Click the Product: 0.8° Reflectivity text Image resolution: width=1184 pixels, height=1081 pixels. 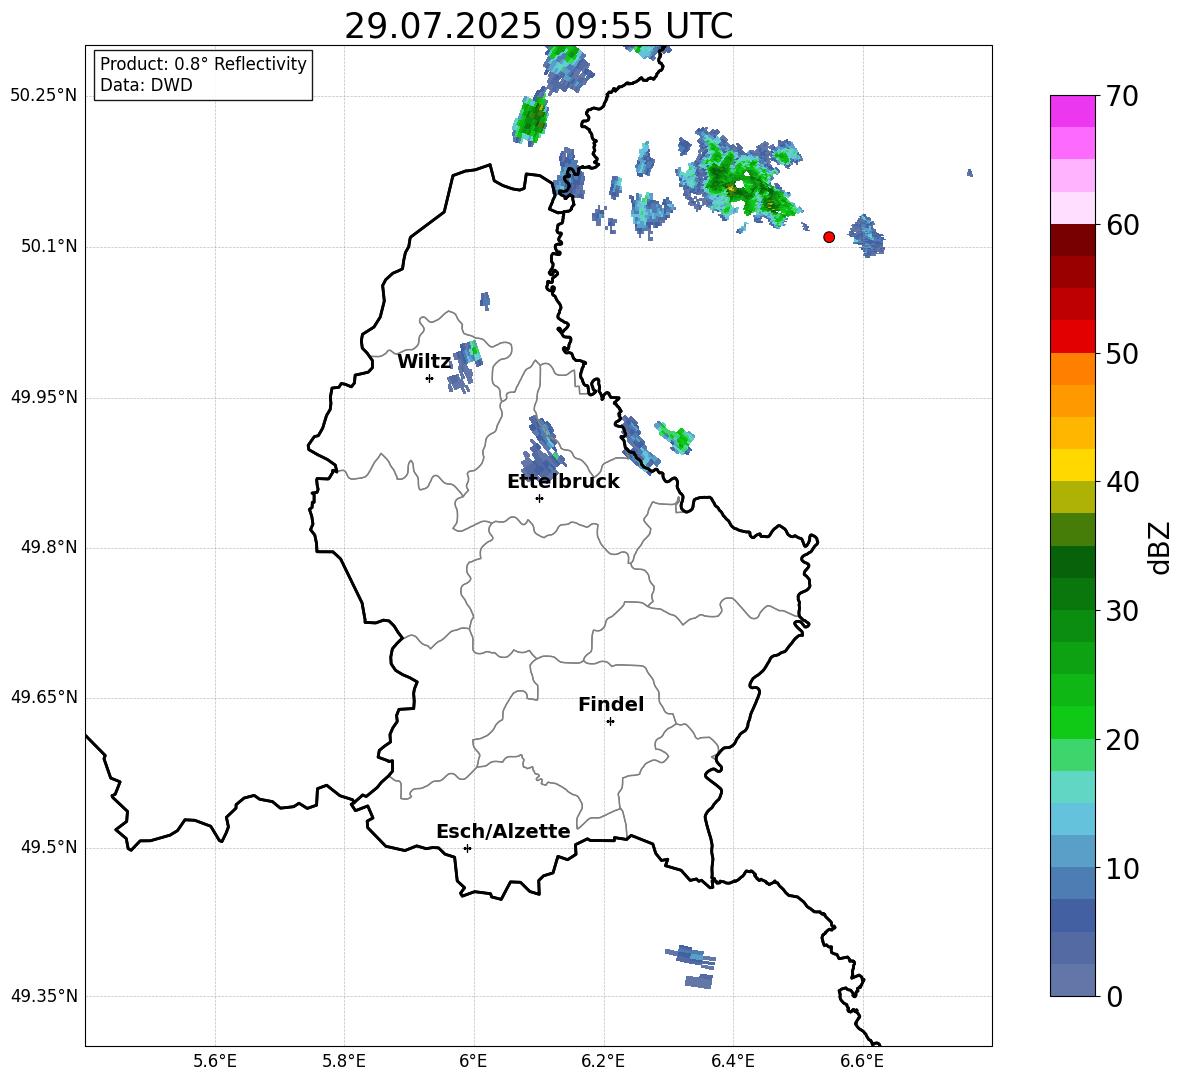(x=203, y=64)
